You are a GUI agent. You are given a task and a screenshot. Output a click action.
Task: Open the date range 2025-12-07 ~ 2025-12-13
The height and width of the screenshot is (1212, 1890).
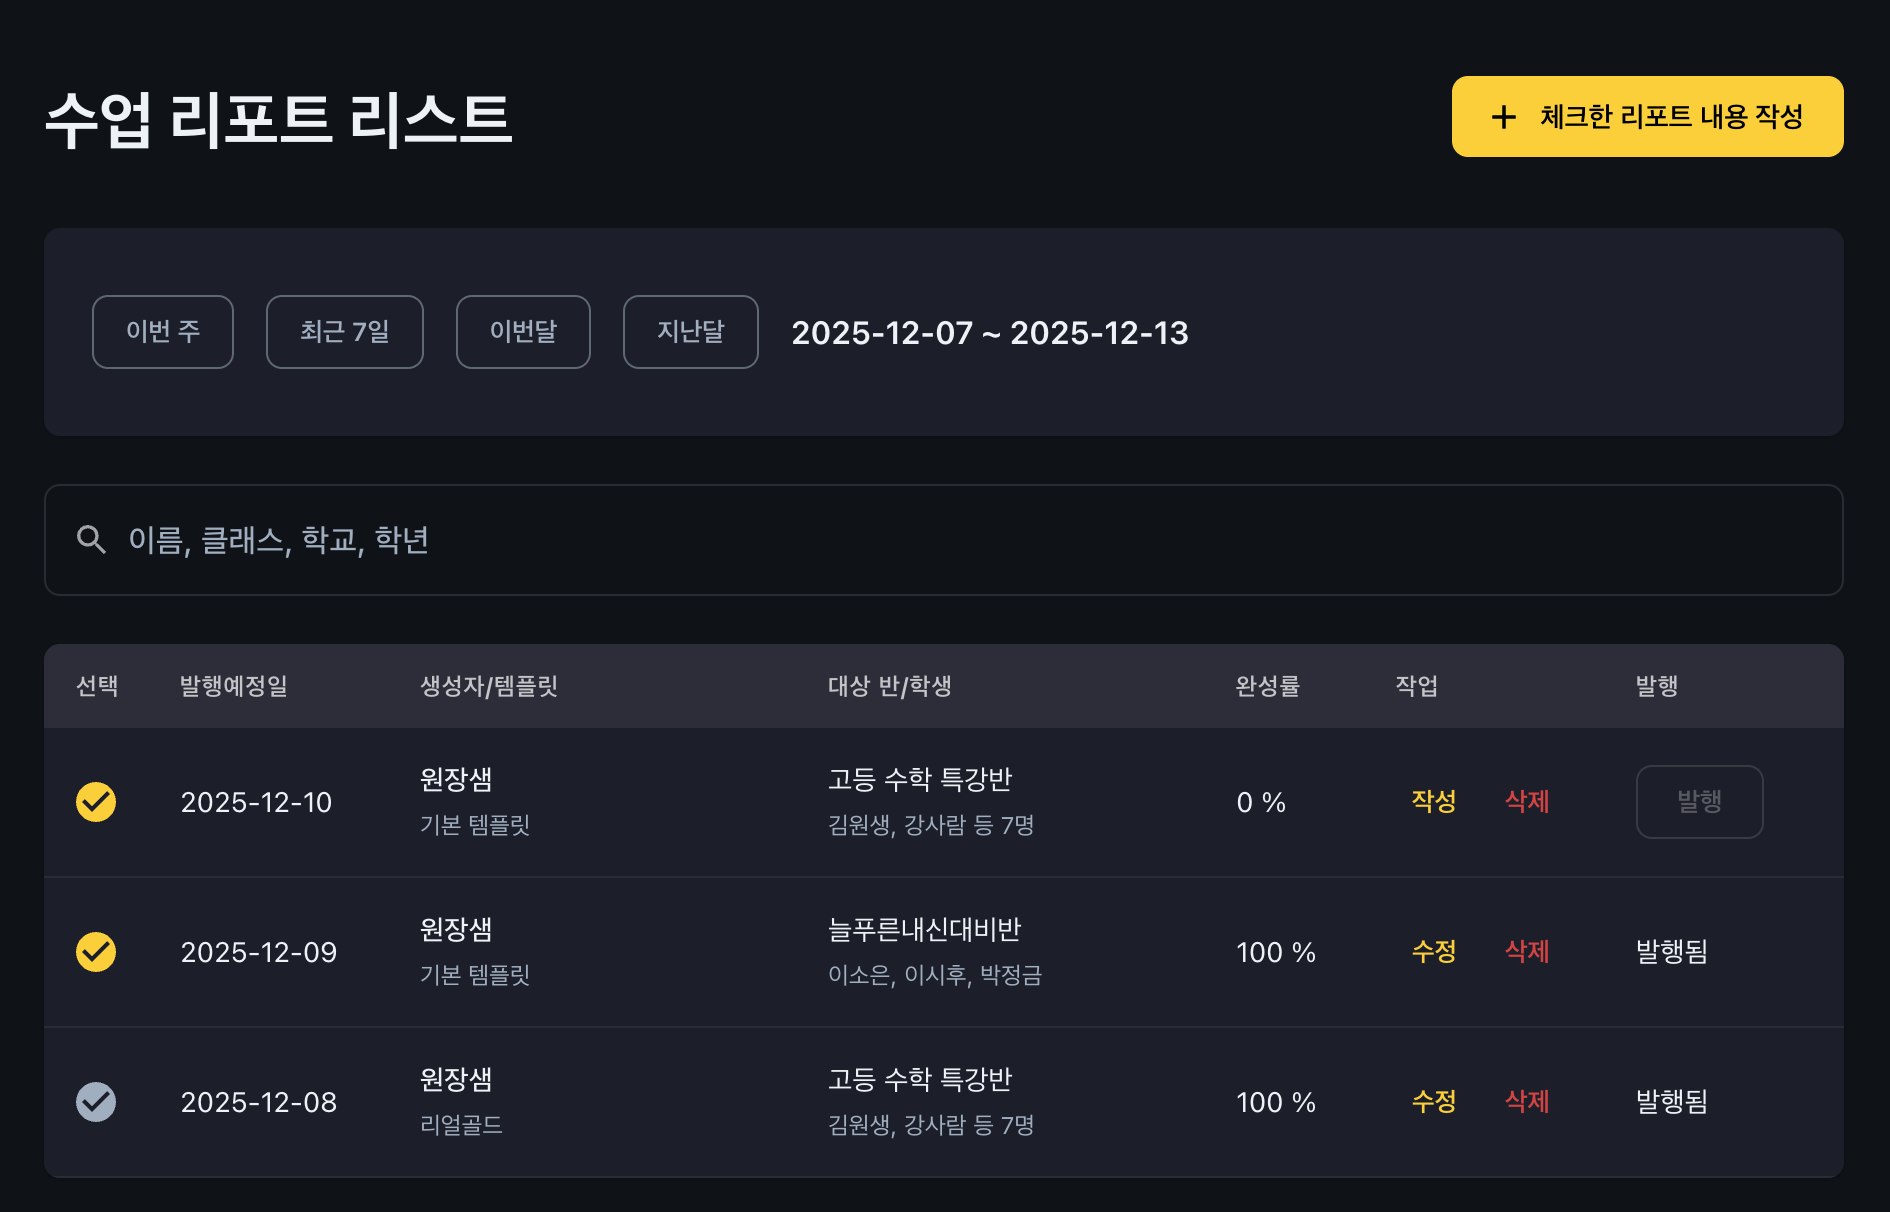point(989,333)
